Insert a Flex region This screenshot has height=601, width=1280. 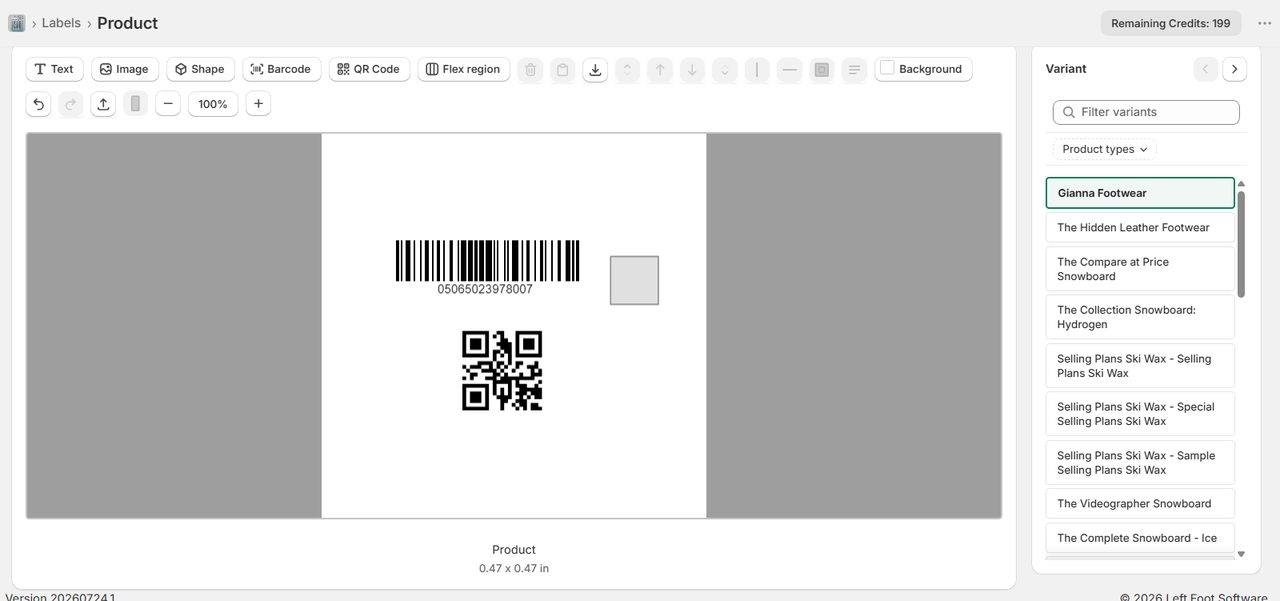464,69
